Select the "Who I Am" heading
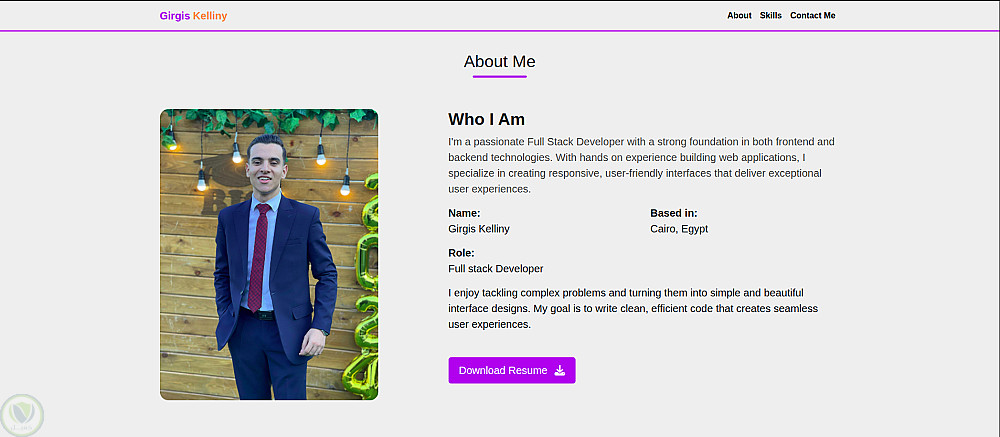This screenshot has width=1000, height=437. (x=486, y=120)
